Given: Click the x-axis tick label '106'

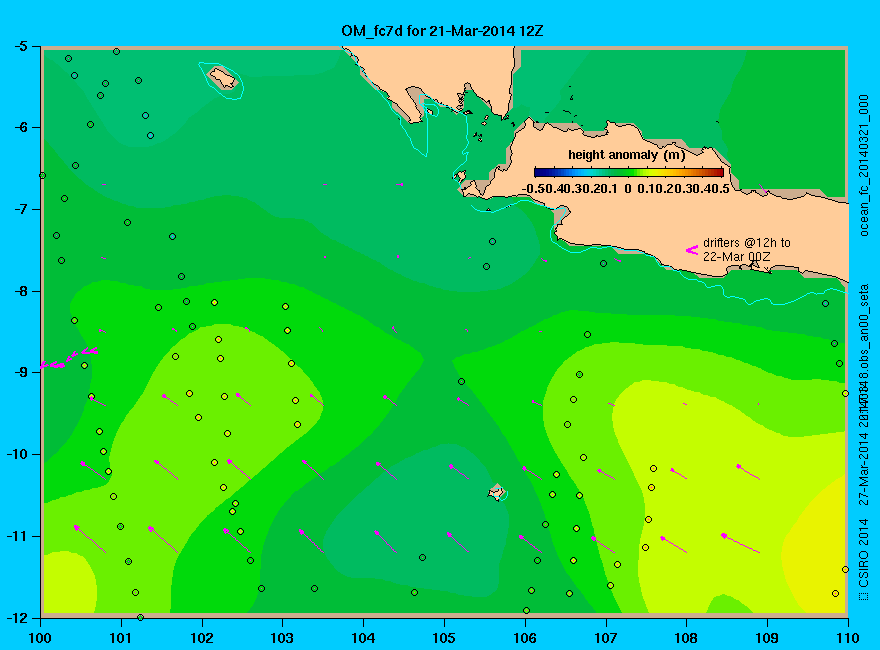Looking at the screenshot, I should click(x=525, y=638).
